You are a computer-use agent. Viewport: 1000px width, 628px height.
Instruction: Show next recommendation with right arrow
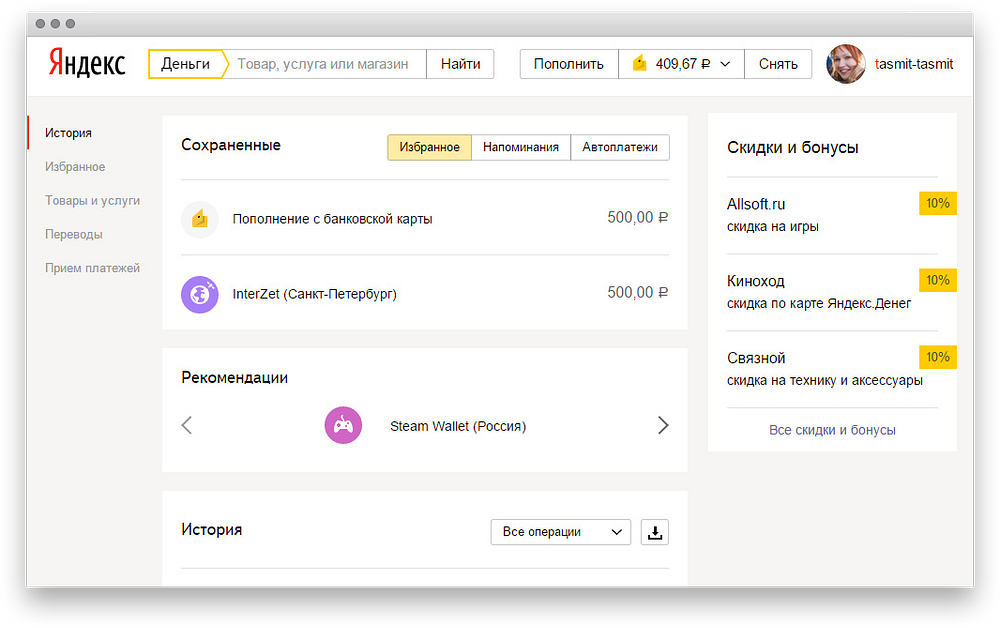tap(663, 425)
